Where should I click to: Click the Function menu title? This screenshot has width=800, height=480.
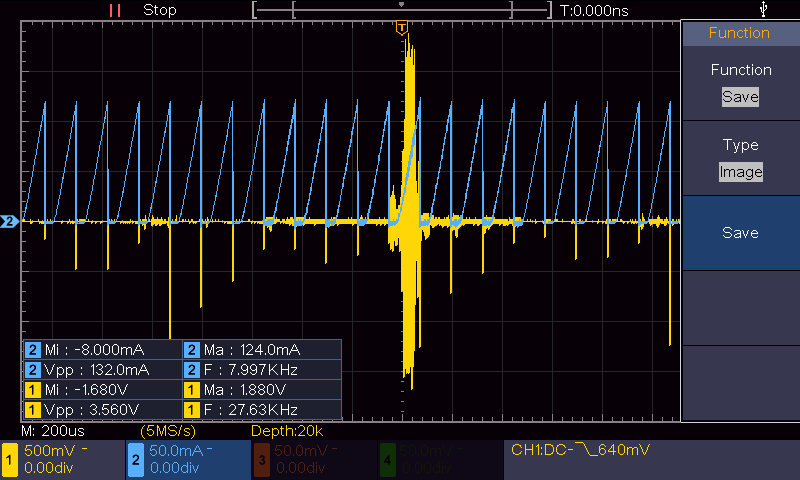click(x=739, y=33)
